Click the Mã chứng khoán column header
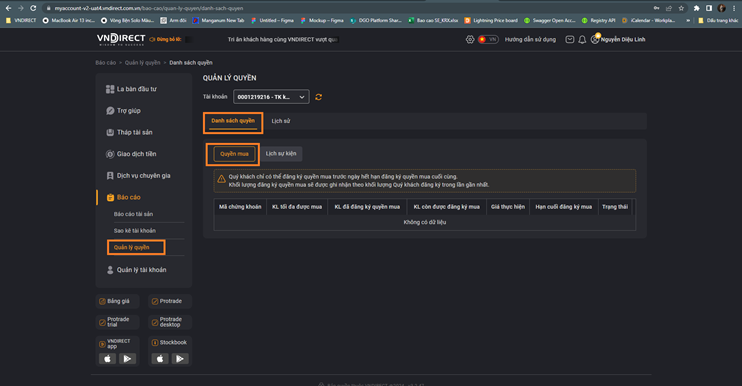 [240, 207]
